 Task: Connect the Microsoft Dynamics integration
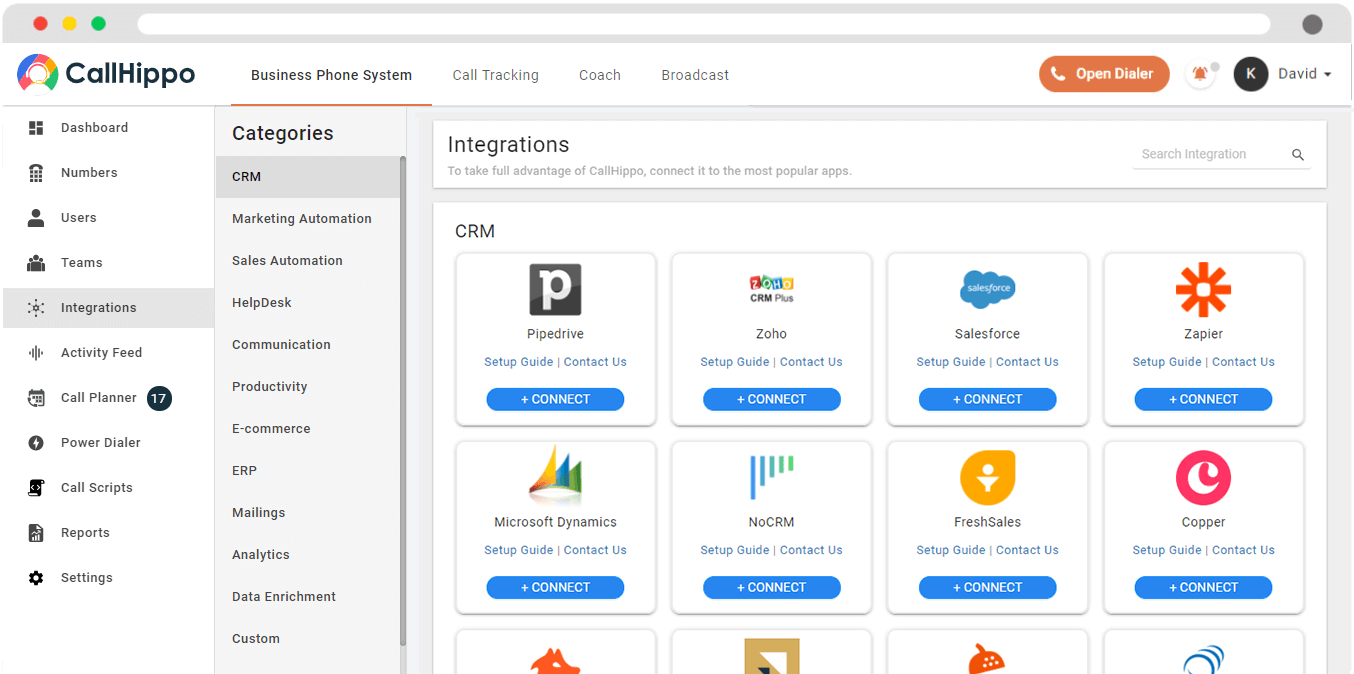(555, 587)
